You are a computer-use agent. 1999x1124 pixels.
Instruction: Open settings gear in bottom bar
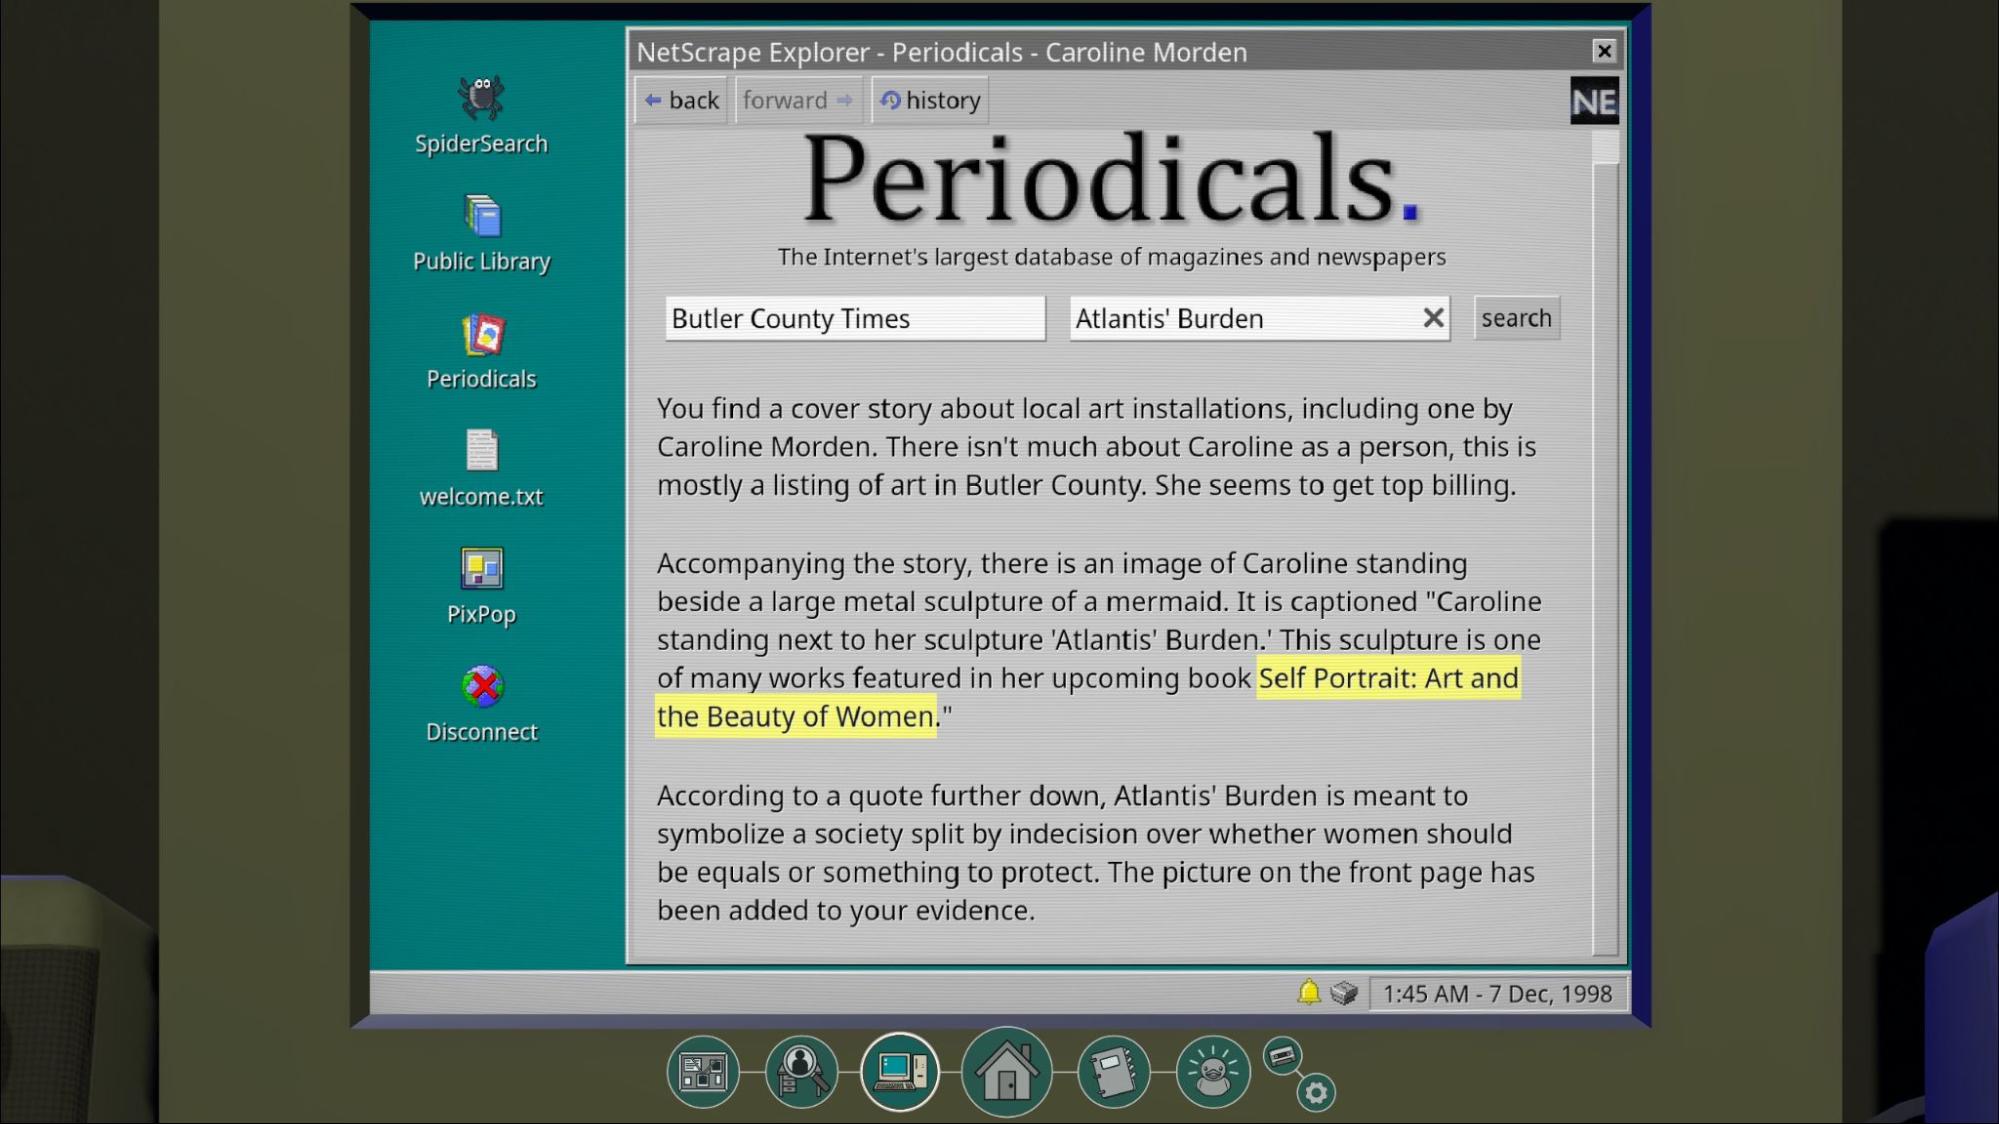[1316, 1093]
